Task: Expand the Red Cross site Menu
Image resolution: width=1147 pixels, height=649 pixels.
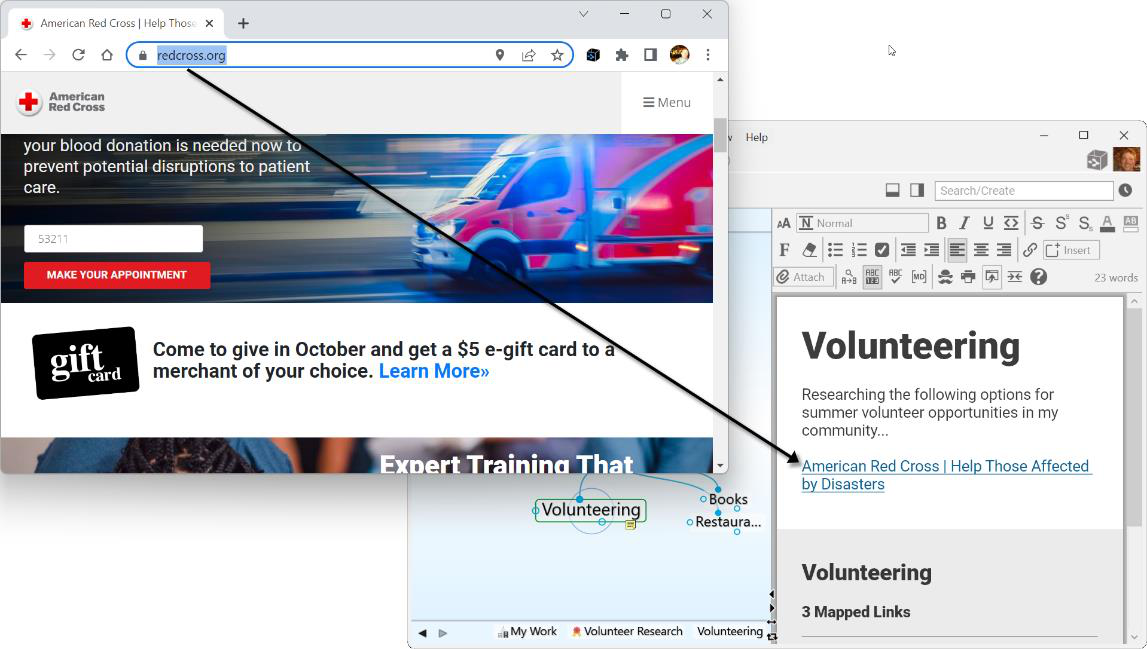Action: [x=666, y=102]
